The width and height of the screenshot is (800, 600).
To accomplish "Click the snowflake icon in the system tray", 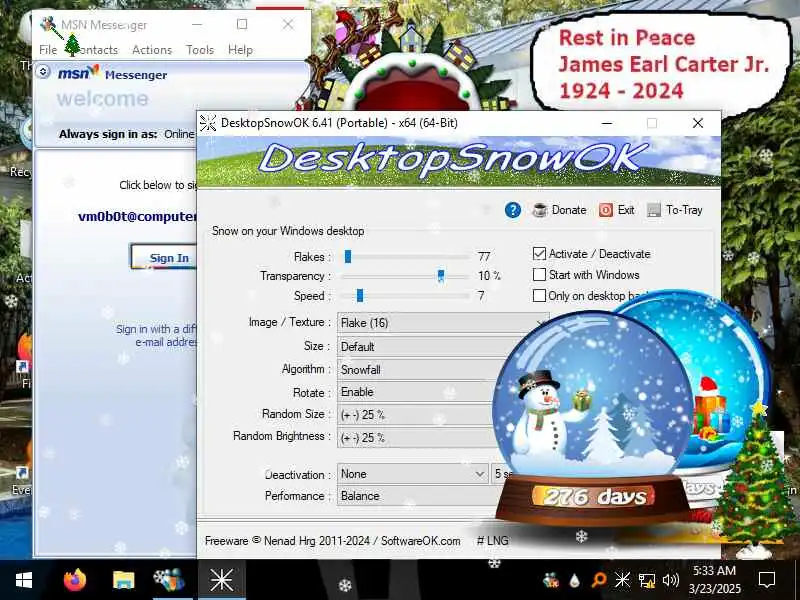I will pyautogui.click(x=622, y=580).
